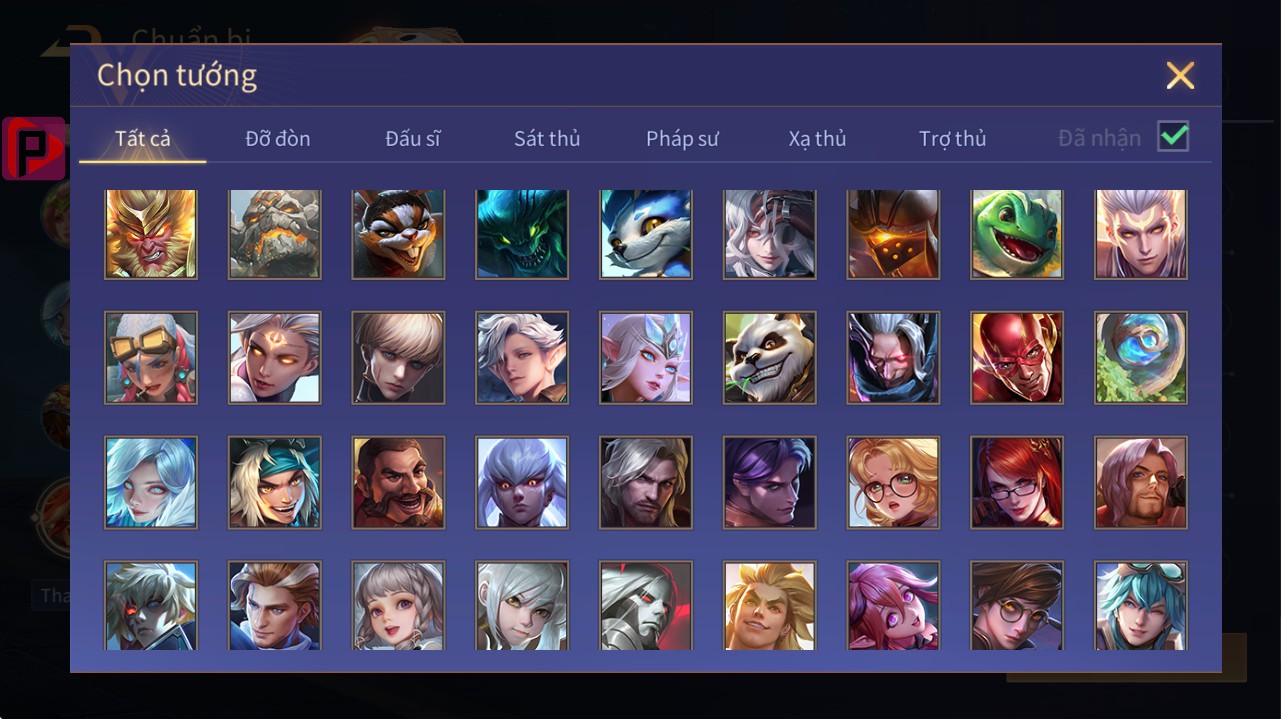1281x719 pixels.
Task: Open the Sát thủ tab
Action: (547, 138)
